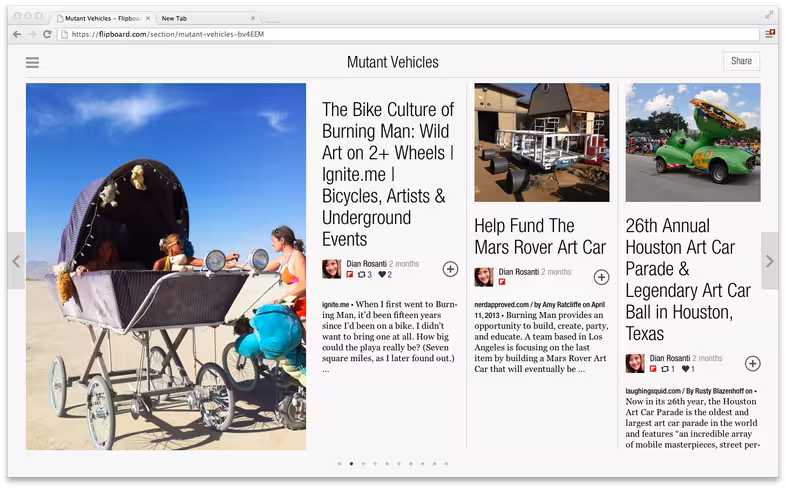Image resolution: width=786 pixels, height=488 pixels.
Task: Jump to last page indicator dot
Action: coord(446,463)
